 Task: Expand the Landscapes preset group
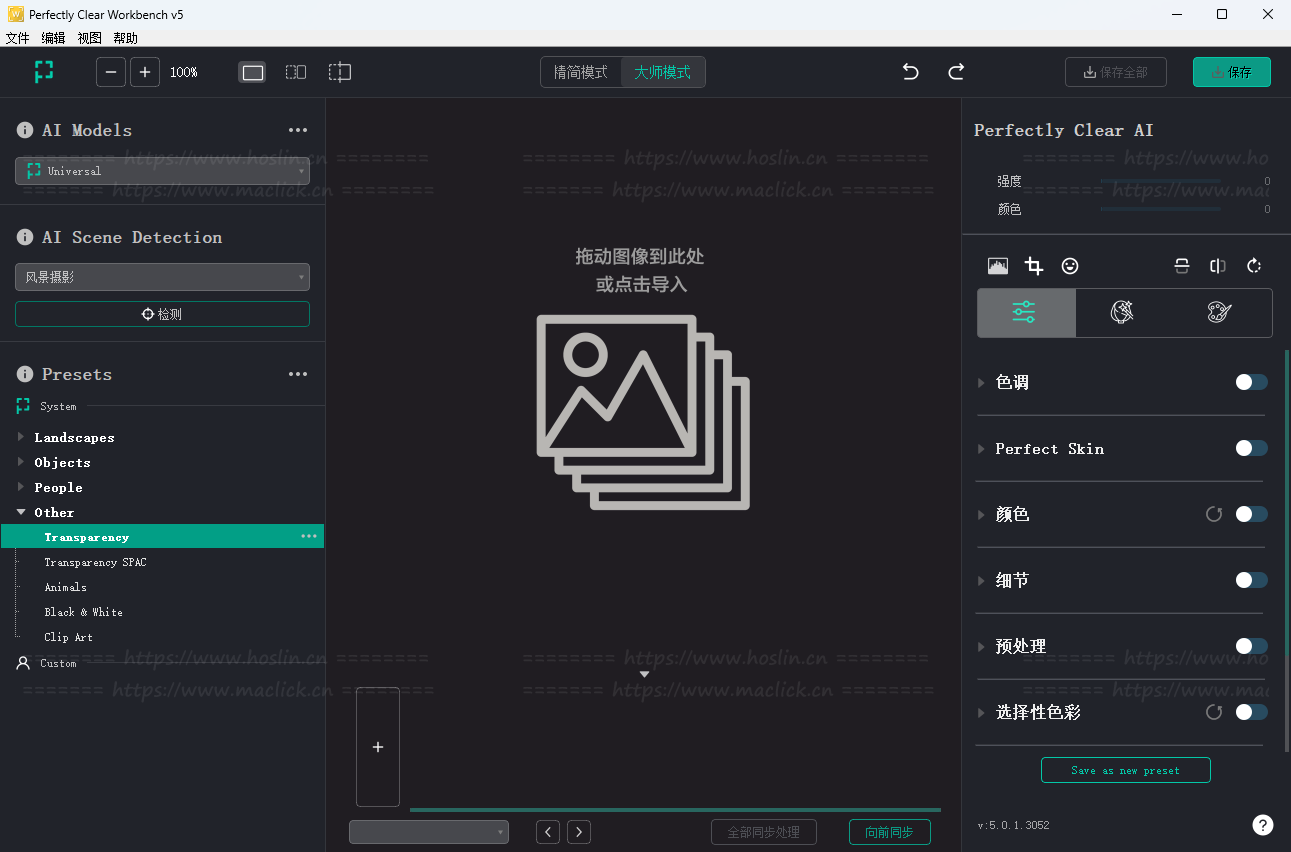click(21, 437)
